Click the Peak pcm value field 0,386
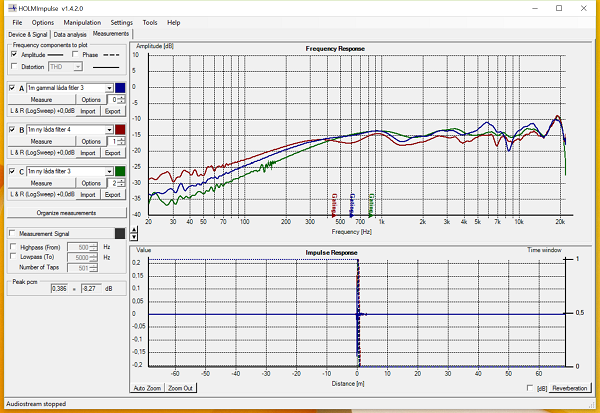 (x=59, y=289)
